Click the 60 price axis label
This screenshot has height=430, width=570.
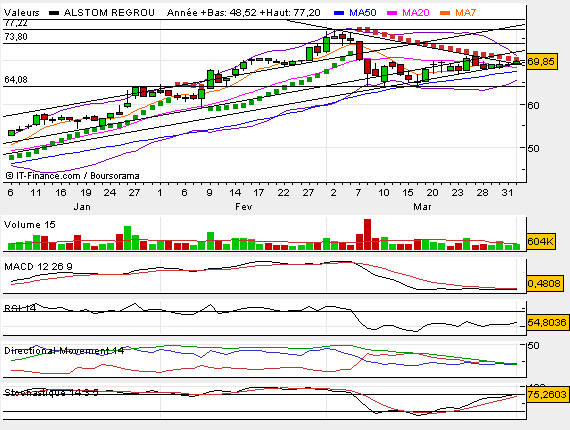point(534,105)
